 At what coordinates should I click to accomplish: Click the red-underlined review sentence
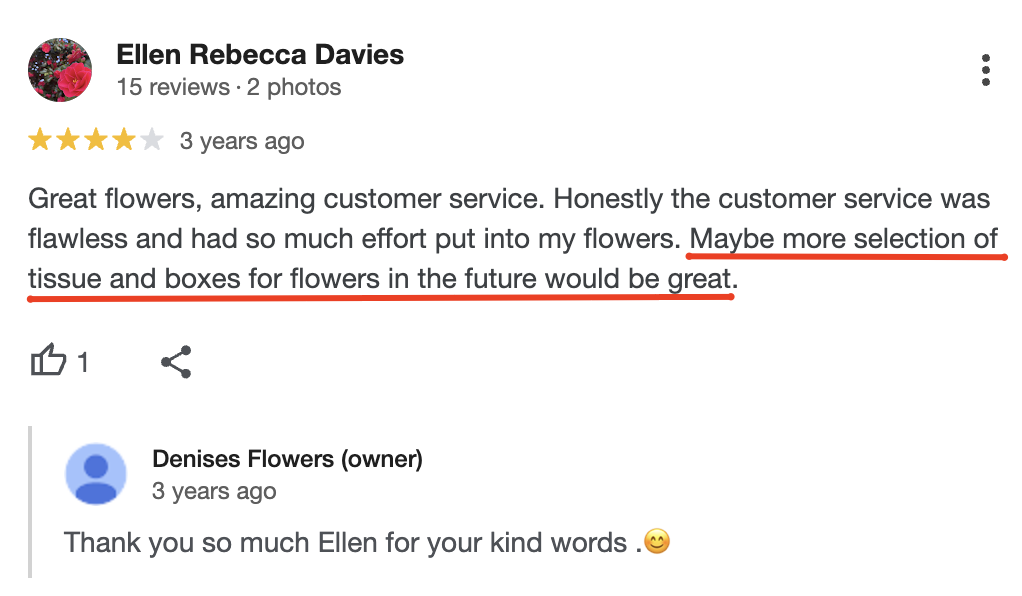(x=400, y=278)
